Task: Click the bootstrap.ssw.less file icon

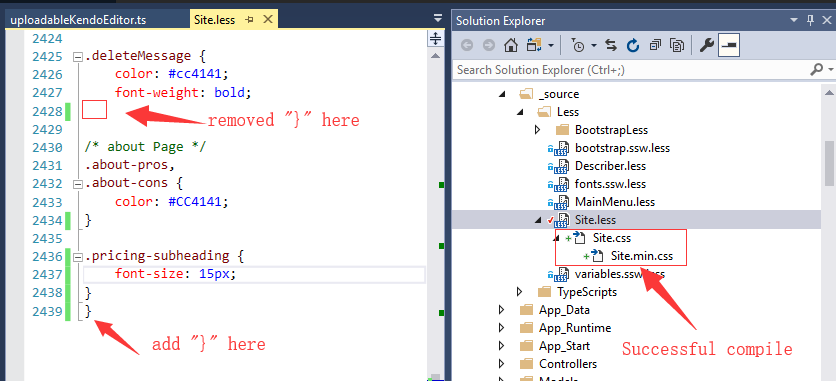Action: tap(561, 149)
